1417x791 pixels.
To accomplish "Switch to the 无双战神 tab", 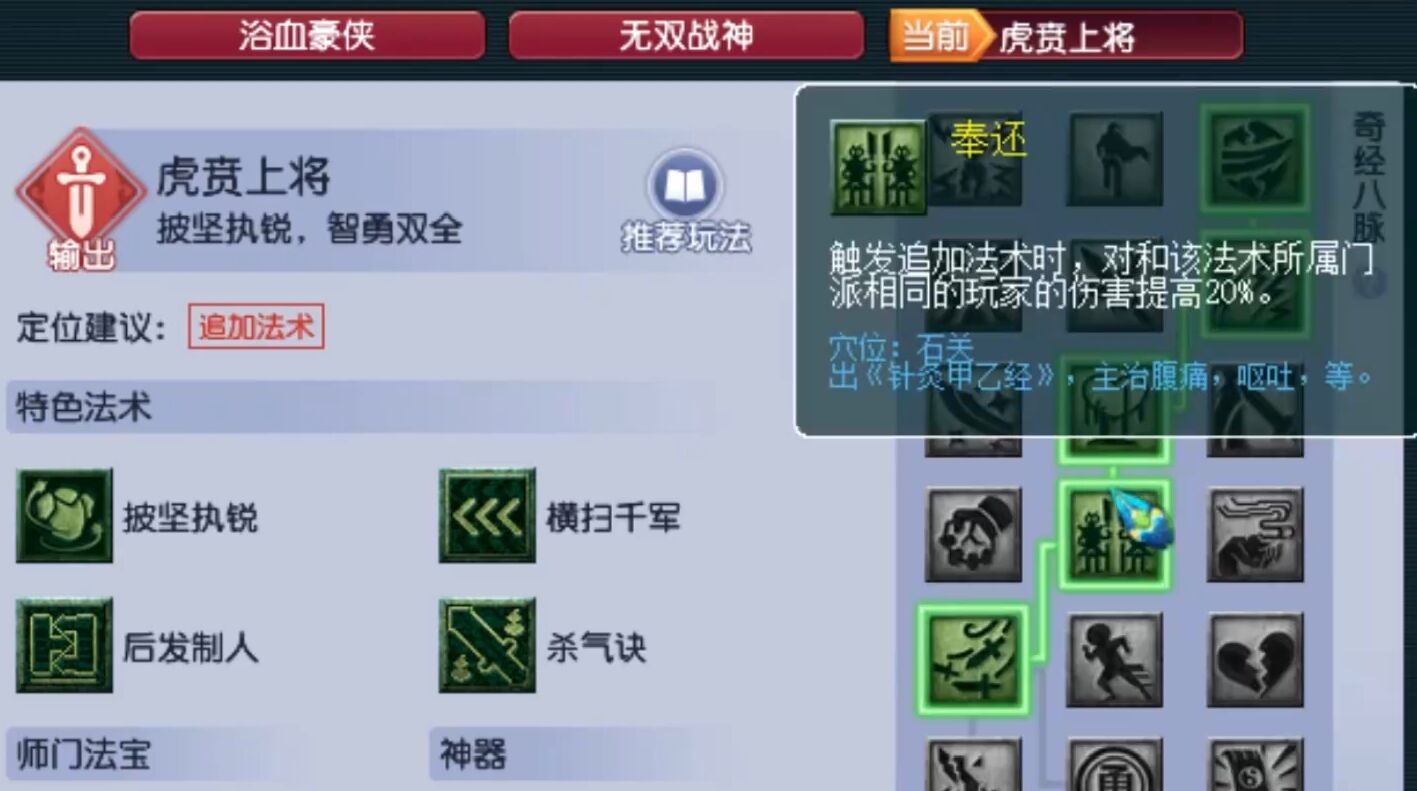I will click(686, 36).
